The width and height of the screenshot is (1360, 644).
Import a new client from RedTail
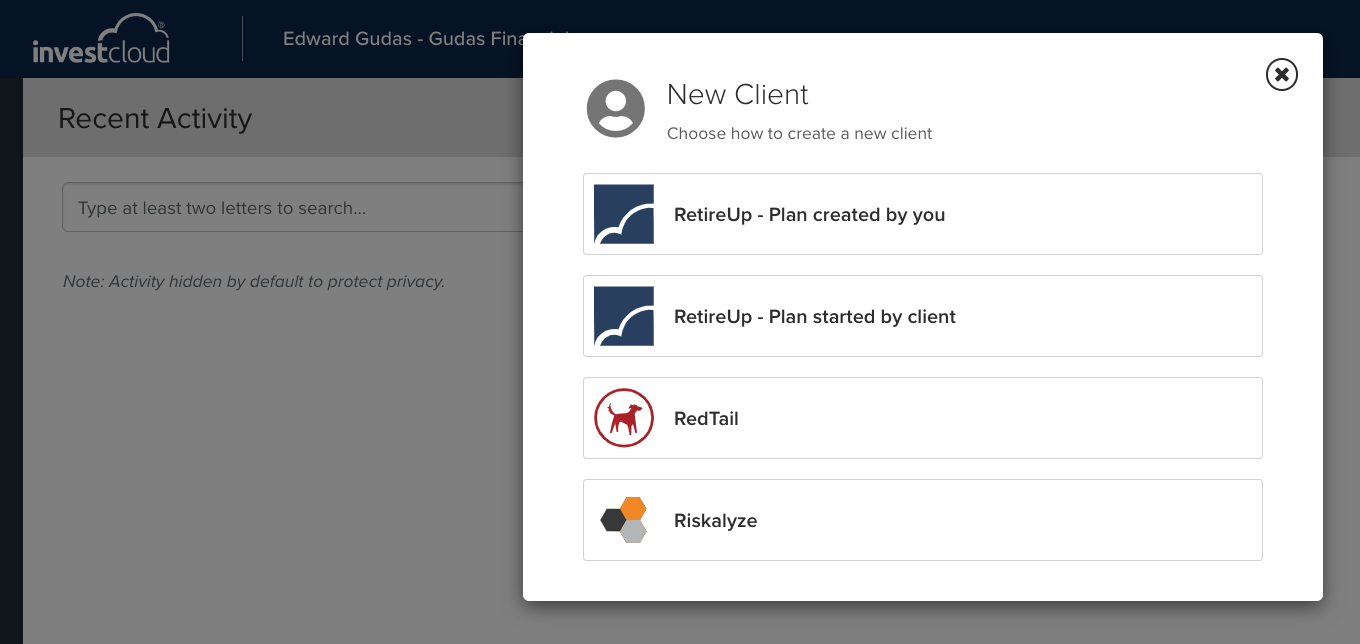point(922,418)
